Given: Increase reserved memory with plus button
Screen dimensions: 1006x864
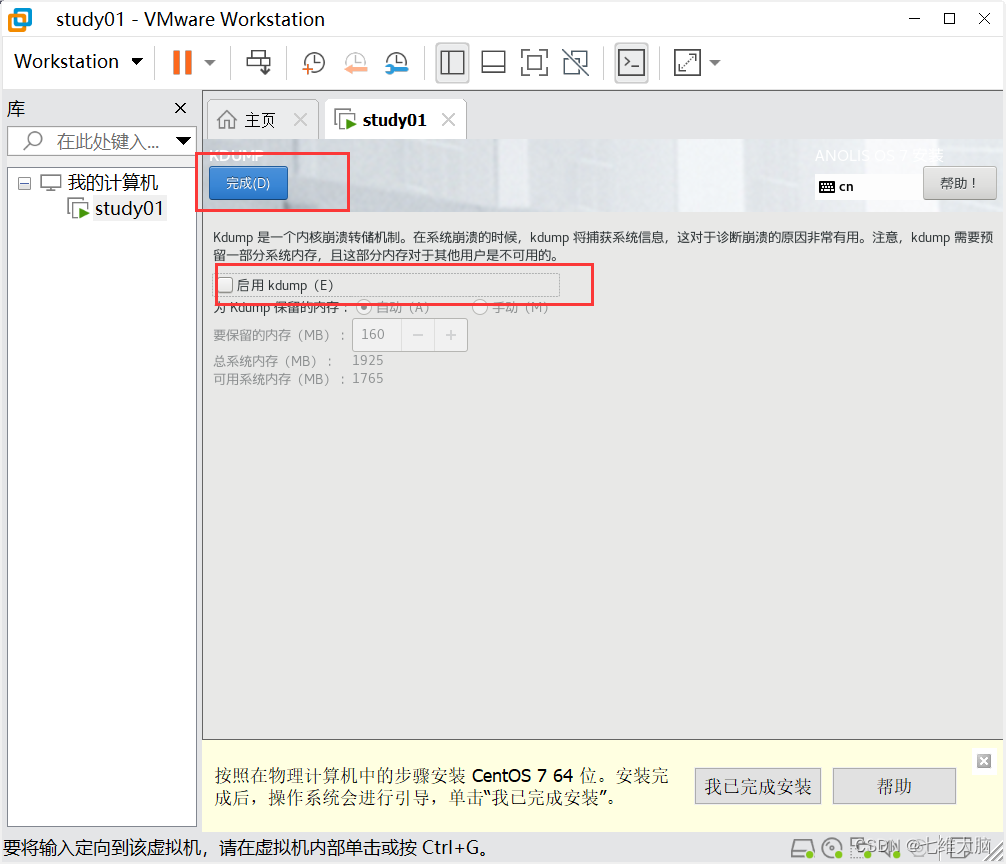Looking at the screenshot, I should pyautogui.click(x=451, y=335).
